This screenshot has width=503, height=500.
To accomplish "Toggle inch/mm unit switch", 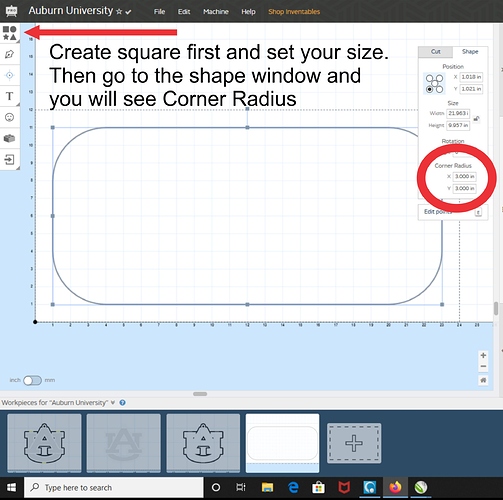I will click(x=32, y=380).
